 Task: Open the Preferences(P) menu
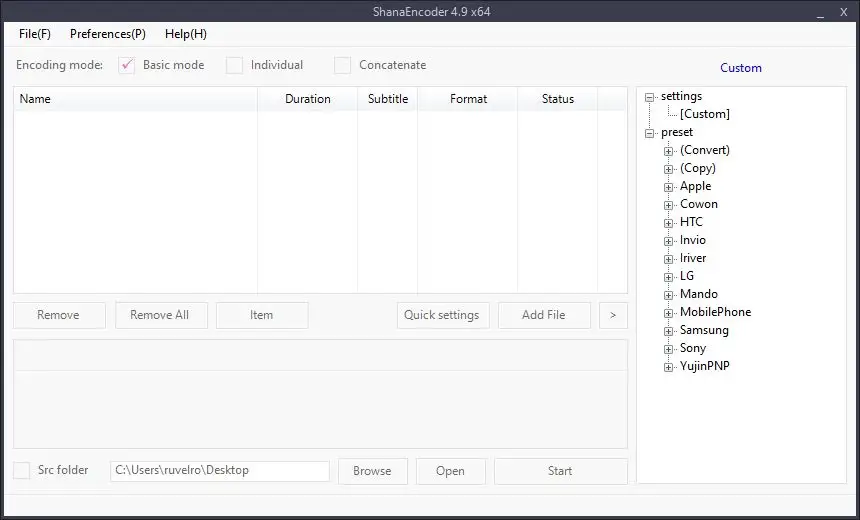108,34
